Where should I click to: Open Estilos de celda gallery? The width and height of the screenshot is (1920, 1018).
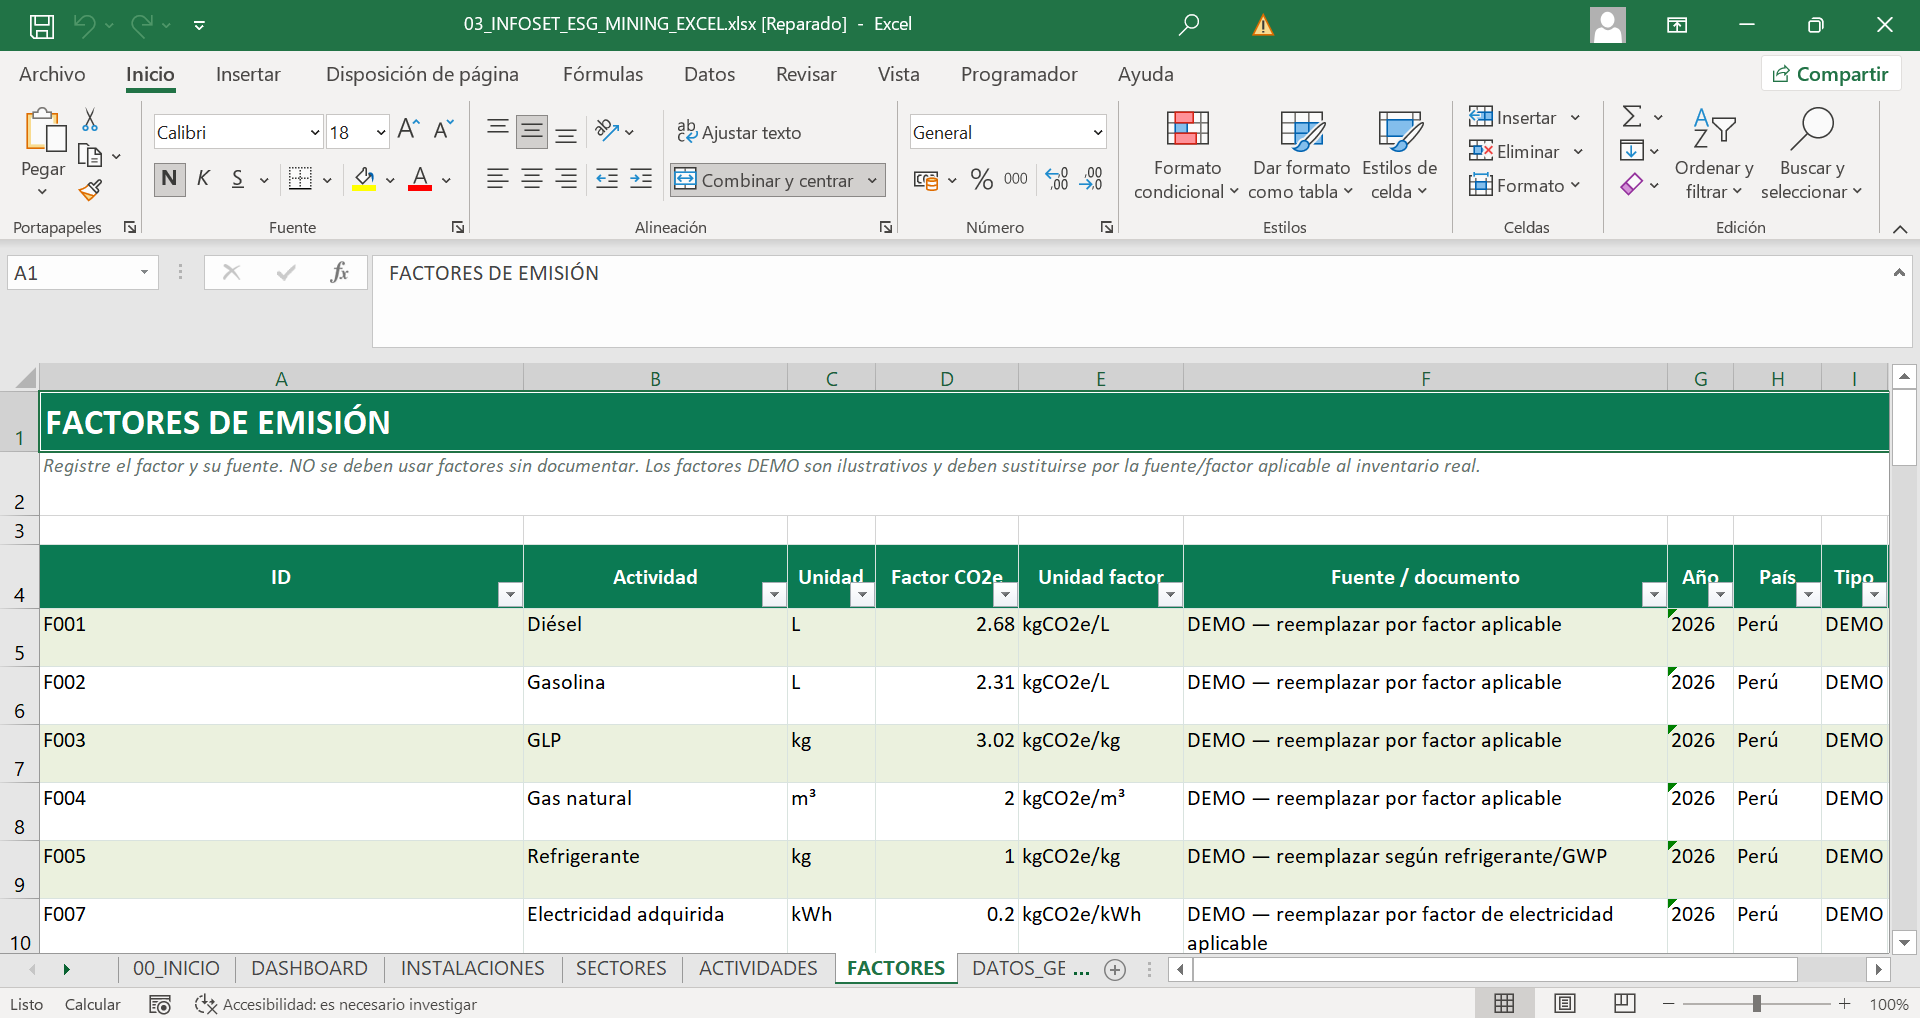(1399, 155)
